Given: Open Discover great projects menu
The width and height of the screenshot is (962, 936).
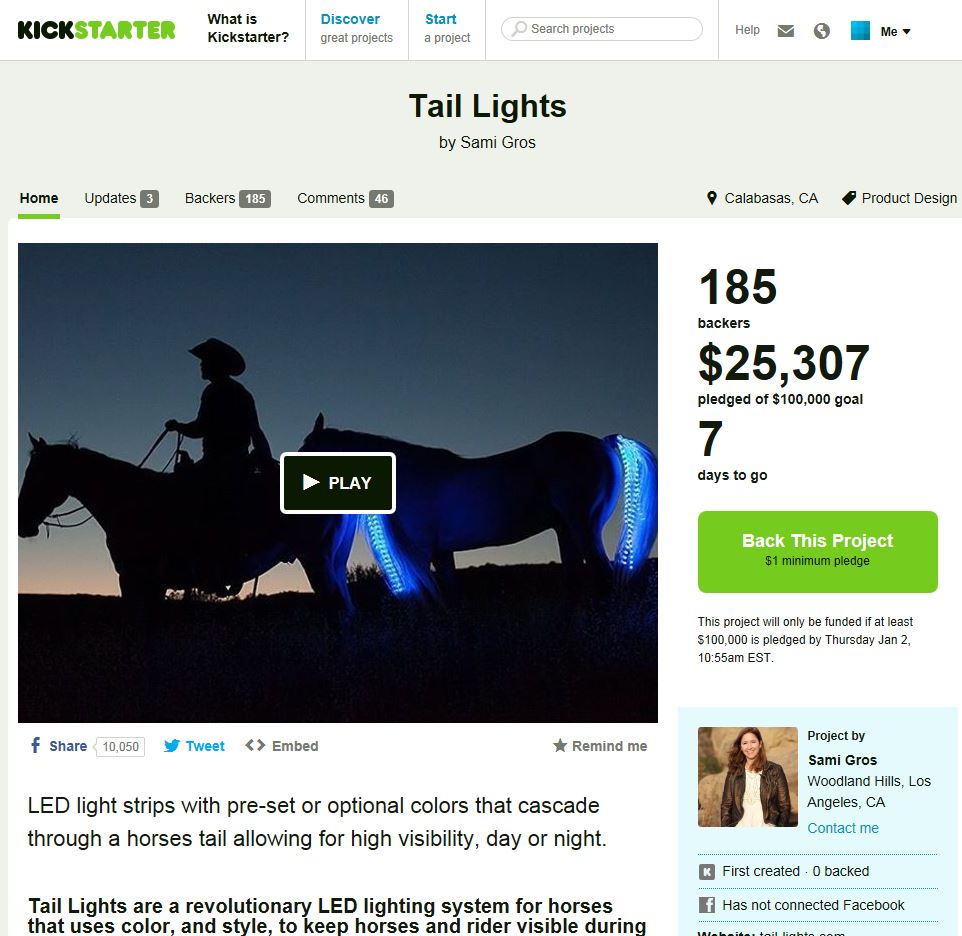Looking at the screenshot, I should click(x=356, y=29).
